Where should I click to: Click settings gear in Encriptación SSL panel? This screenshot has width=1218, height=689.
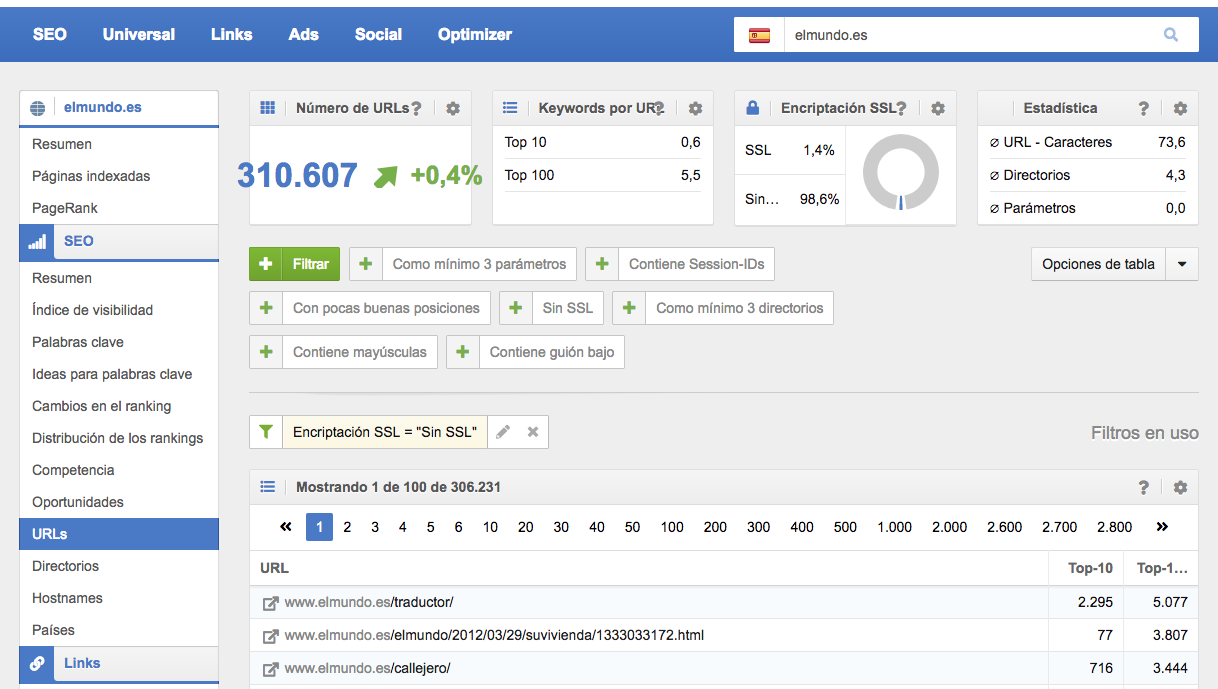click(x=937, y=108)
